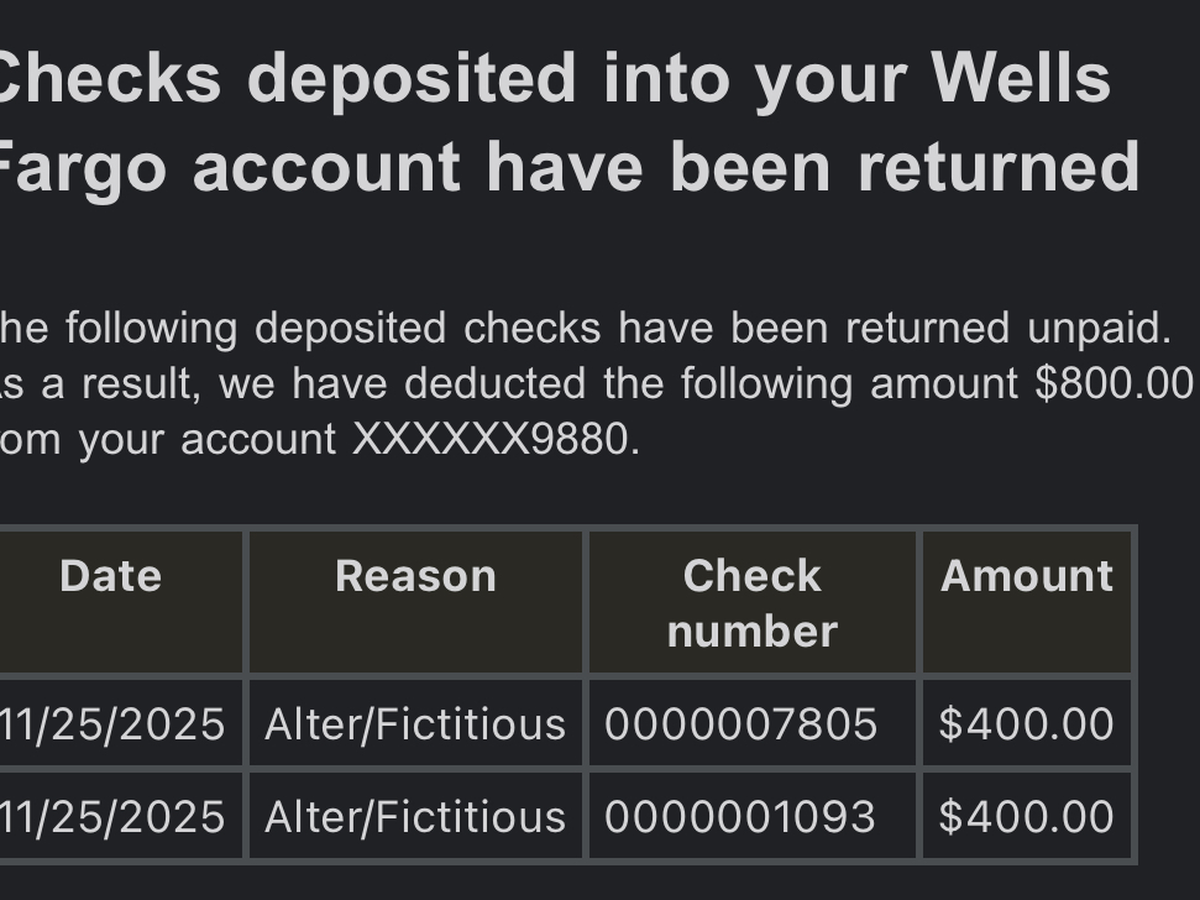Click the Date column header
Image resolution: width=1200 pixels, height=900 pixels.
click(110, 576)
